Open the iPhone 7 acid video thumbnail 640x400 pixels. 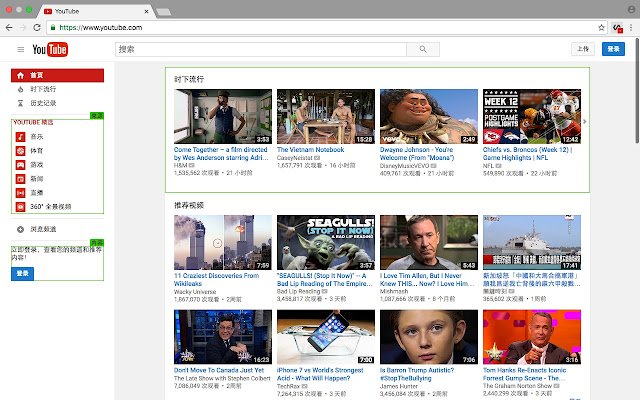(326, 337)
